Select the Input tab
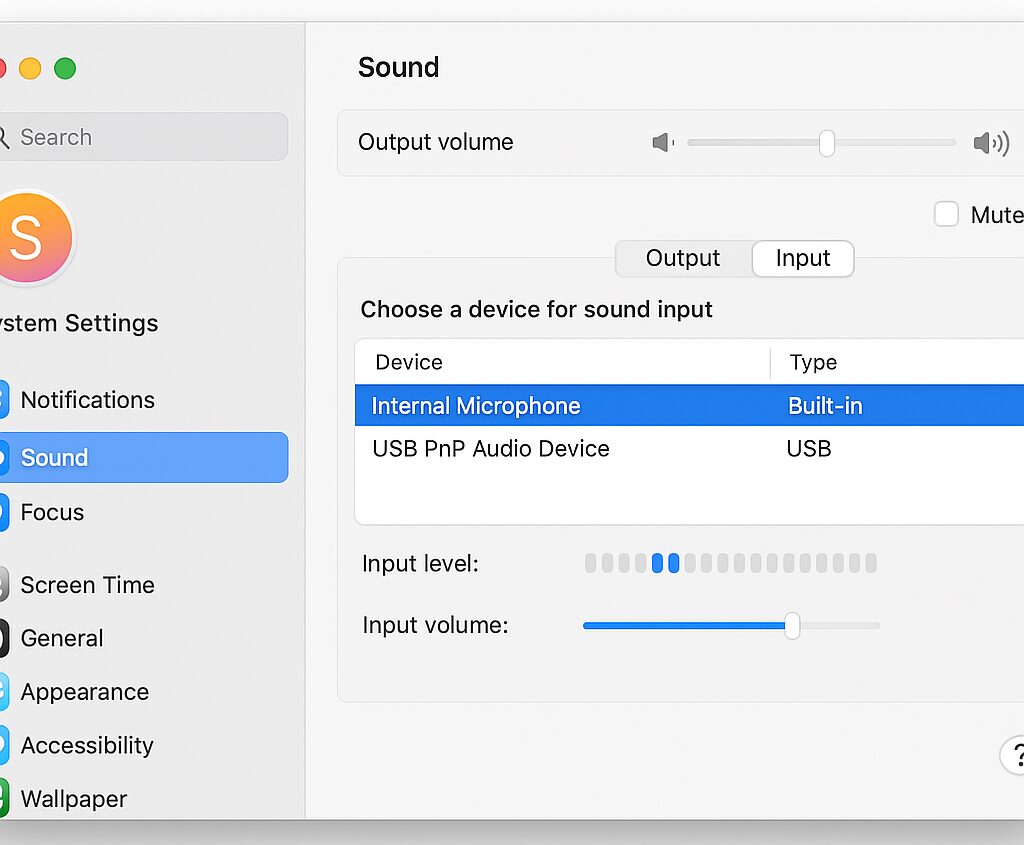 coord(803,258)
